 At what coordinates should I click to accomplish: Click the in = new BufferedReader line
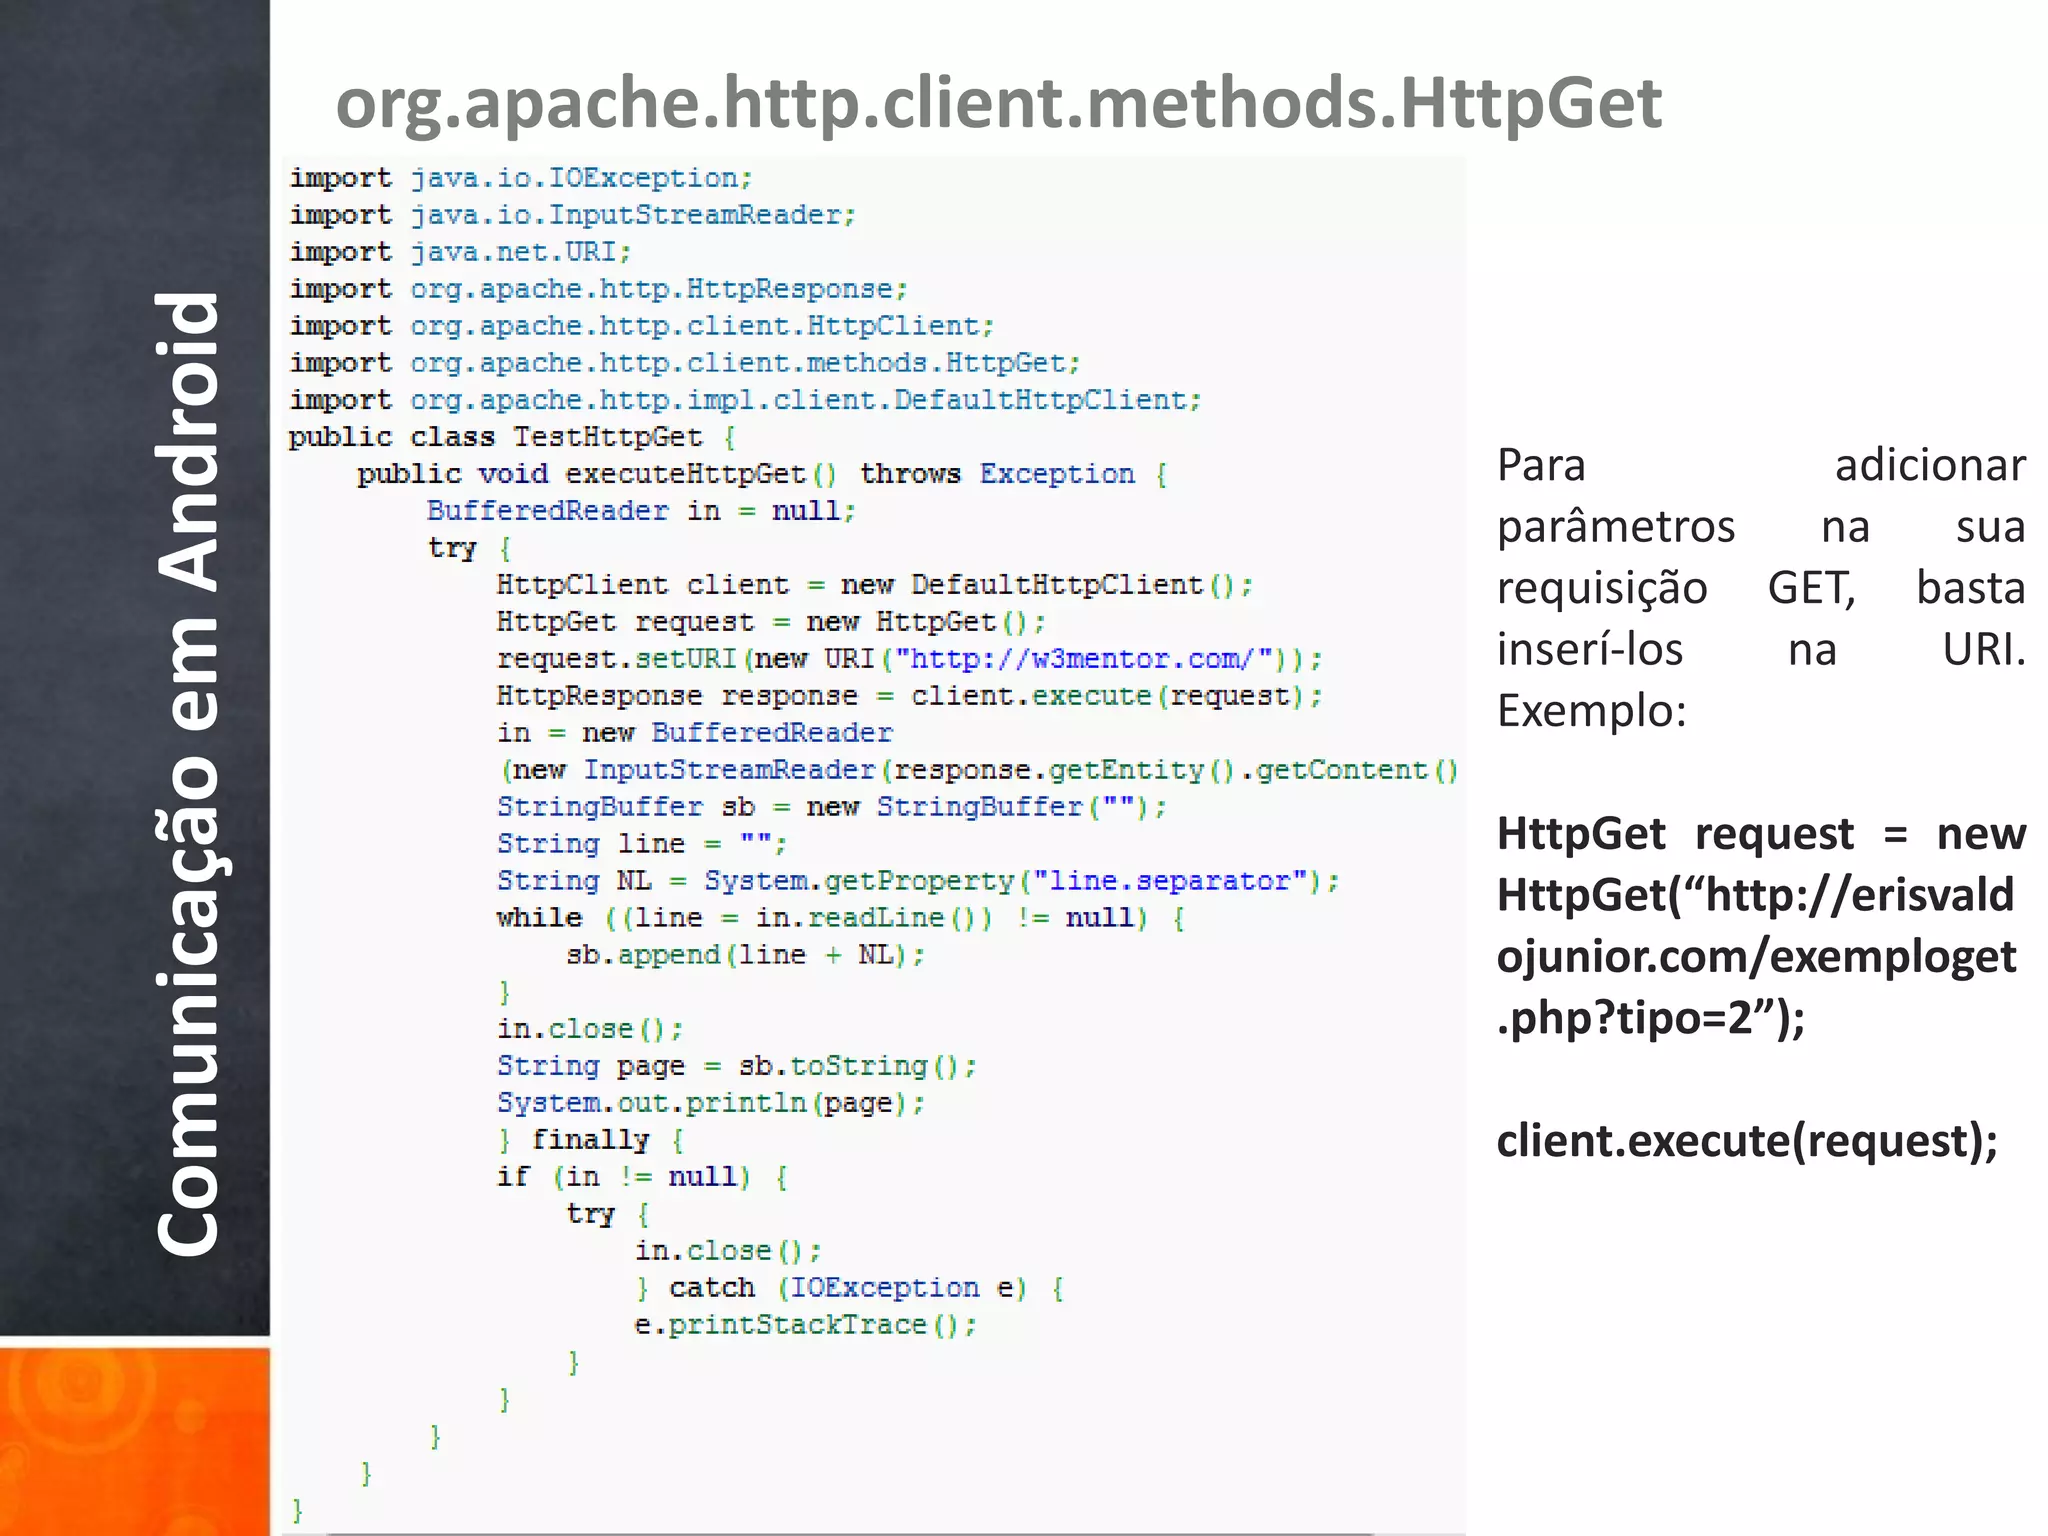click(x=695, y=733)
